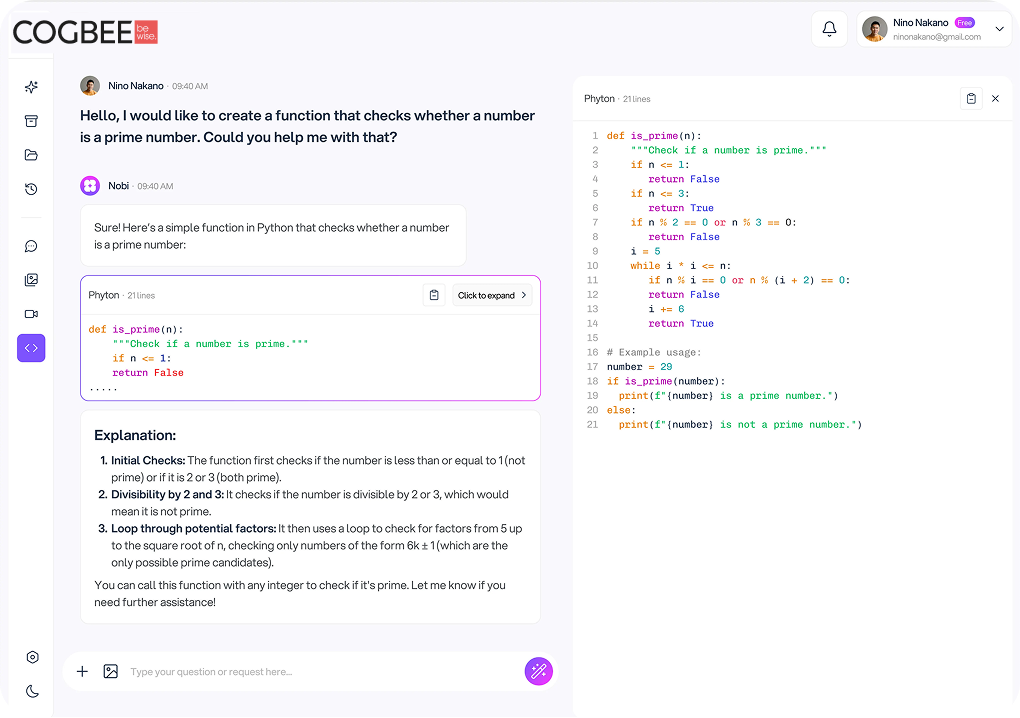1020x718 pixels.
Task: Open settings gear in sidebar
Action: click(33, 657)
